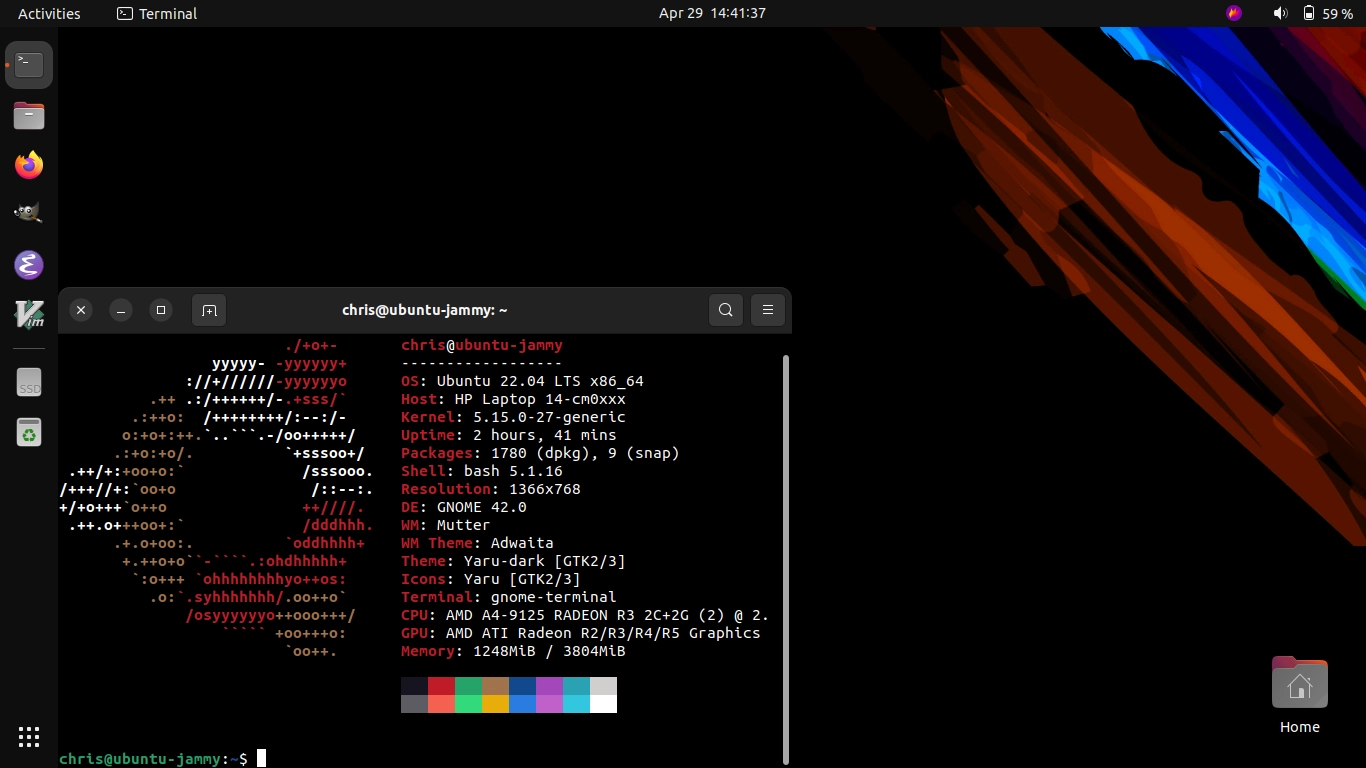Click the 'Host: HP Laptop 14-cm0xxx' line
The image size is (1366, 768).
click(513, 399)
